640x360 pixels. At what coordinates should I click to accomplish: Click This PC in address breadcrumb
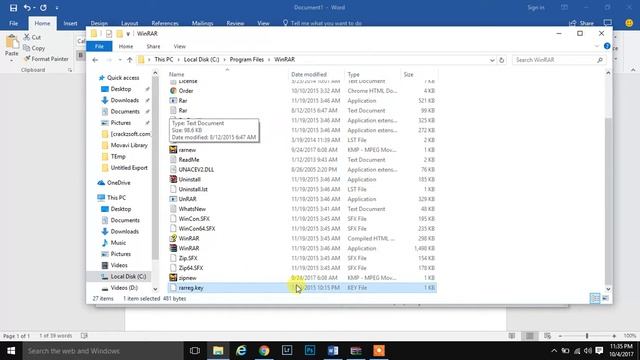164,60
